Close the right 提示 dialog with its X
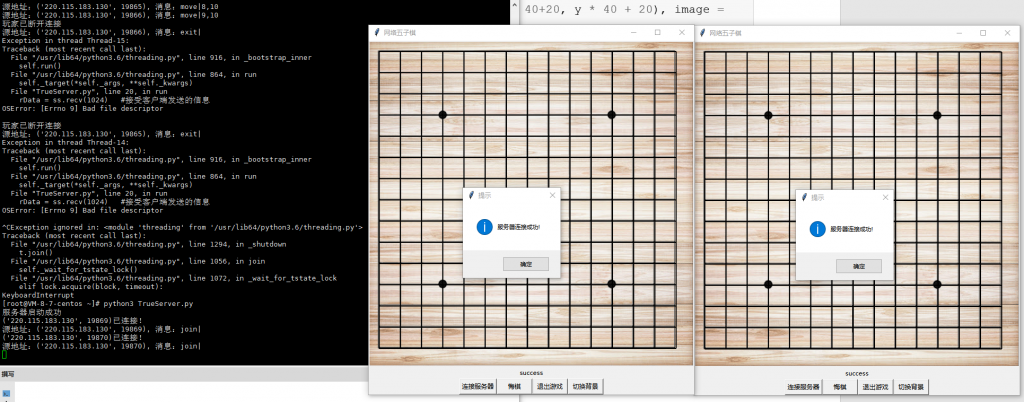Screen dimensions: 1024x402 click(885, 197)
